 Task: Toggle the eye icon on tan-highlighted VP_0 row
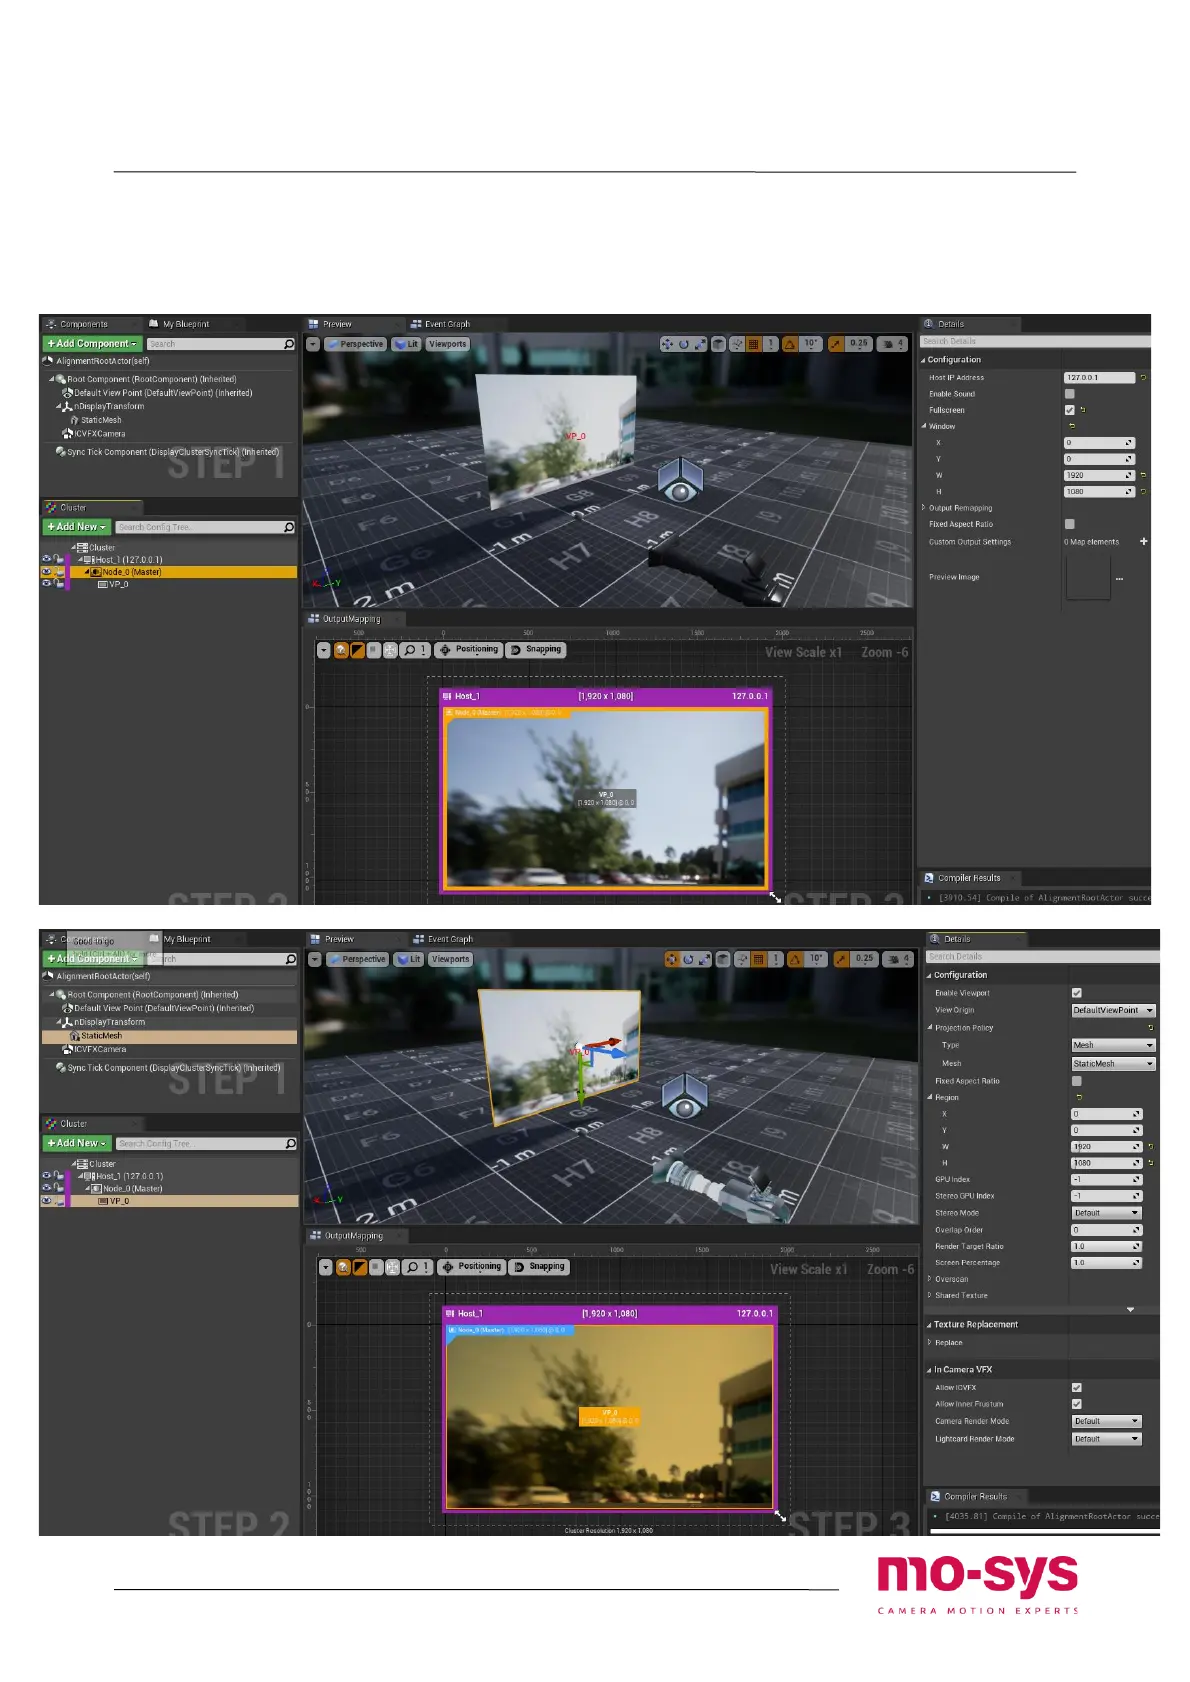pyautogui.click(x=46, y=1201)
